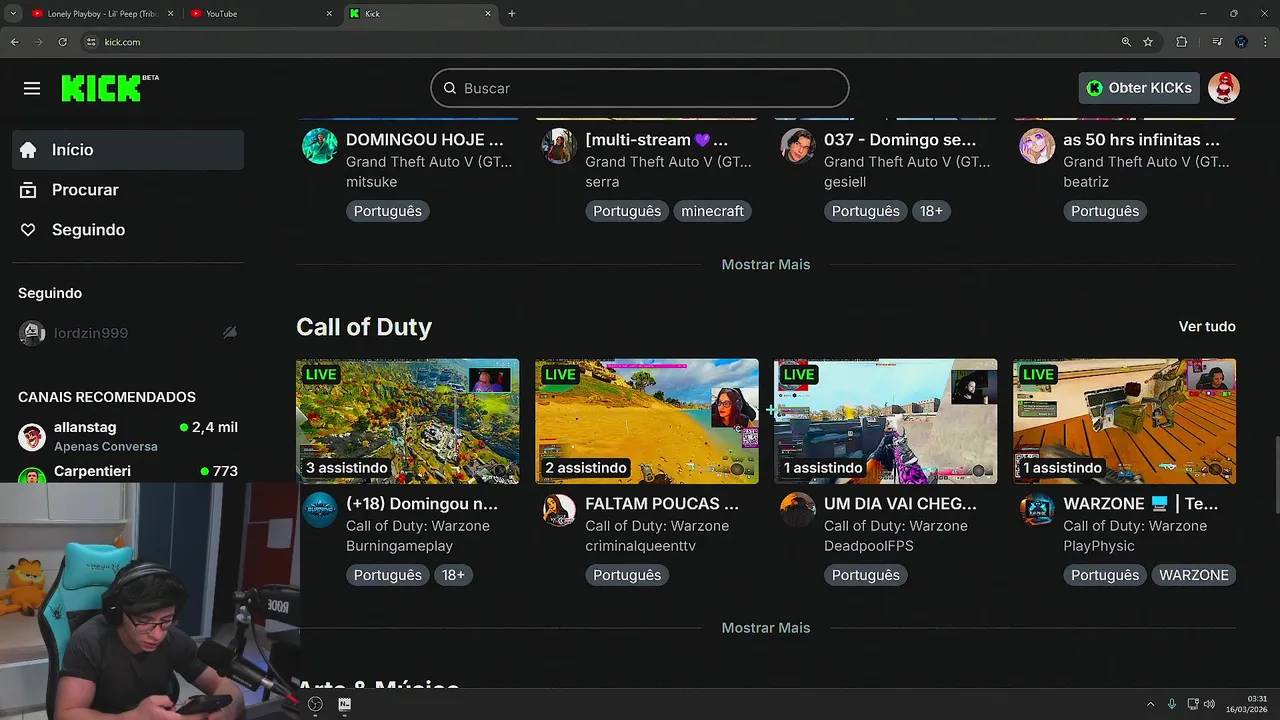The image size is (1280, 720).
Task: Open Burningameplay channel avatar
Action: (x=320, y=509)
